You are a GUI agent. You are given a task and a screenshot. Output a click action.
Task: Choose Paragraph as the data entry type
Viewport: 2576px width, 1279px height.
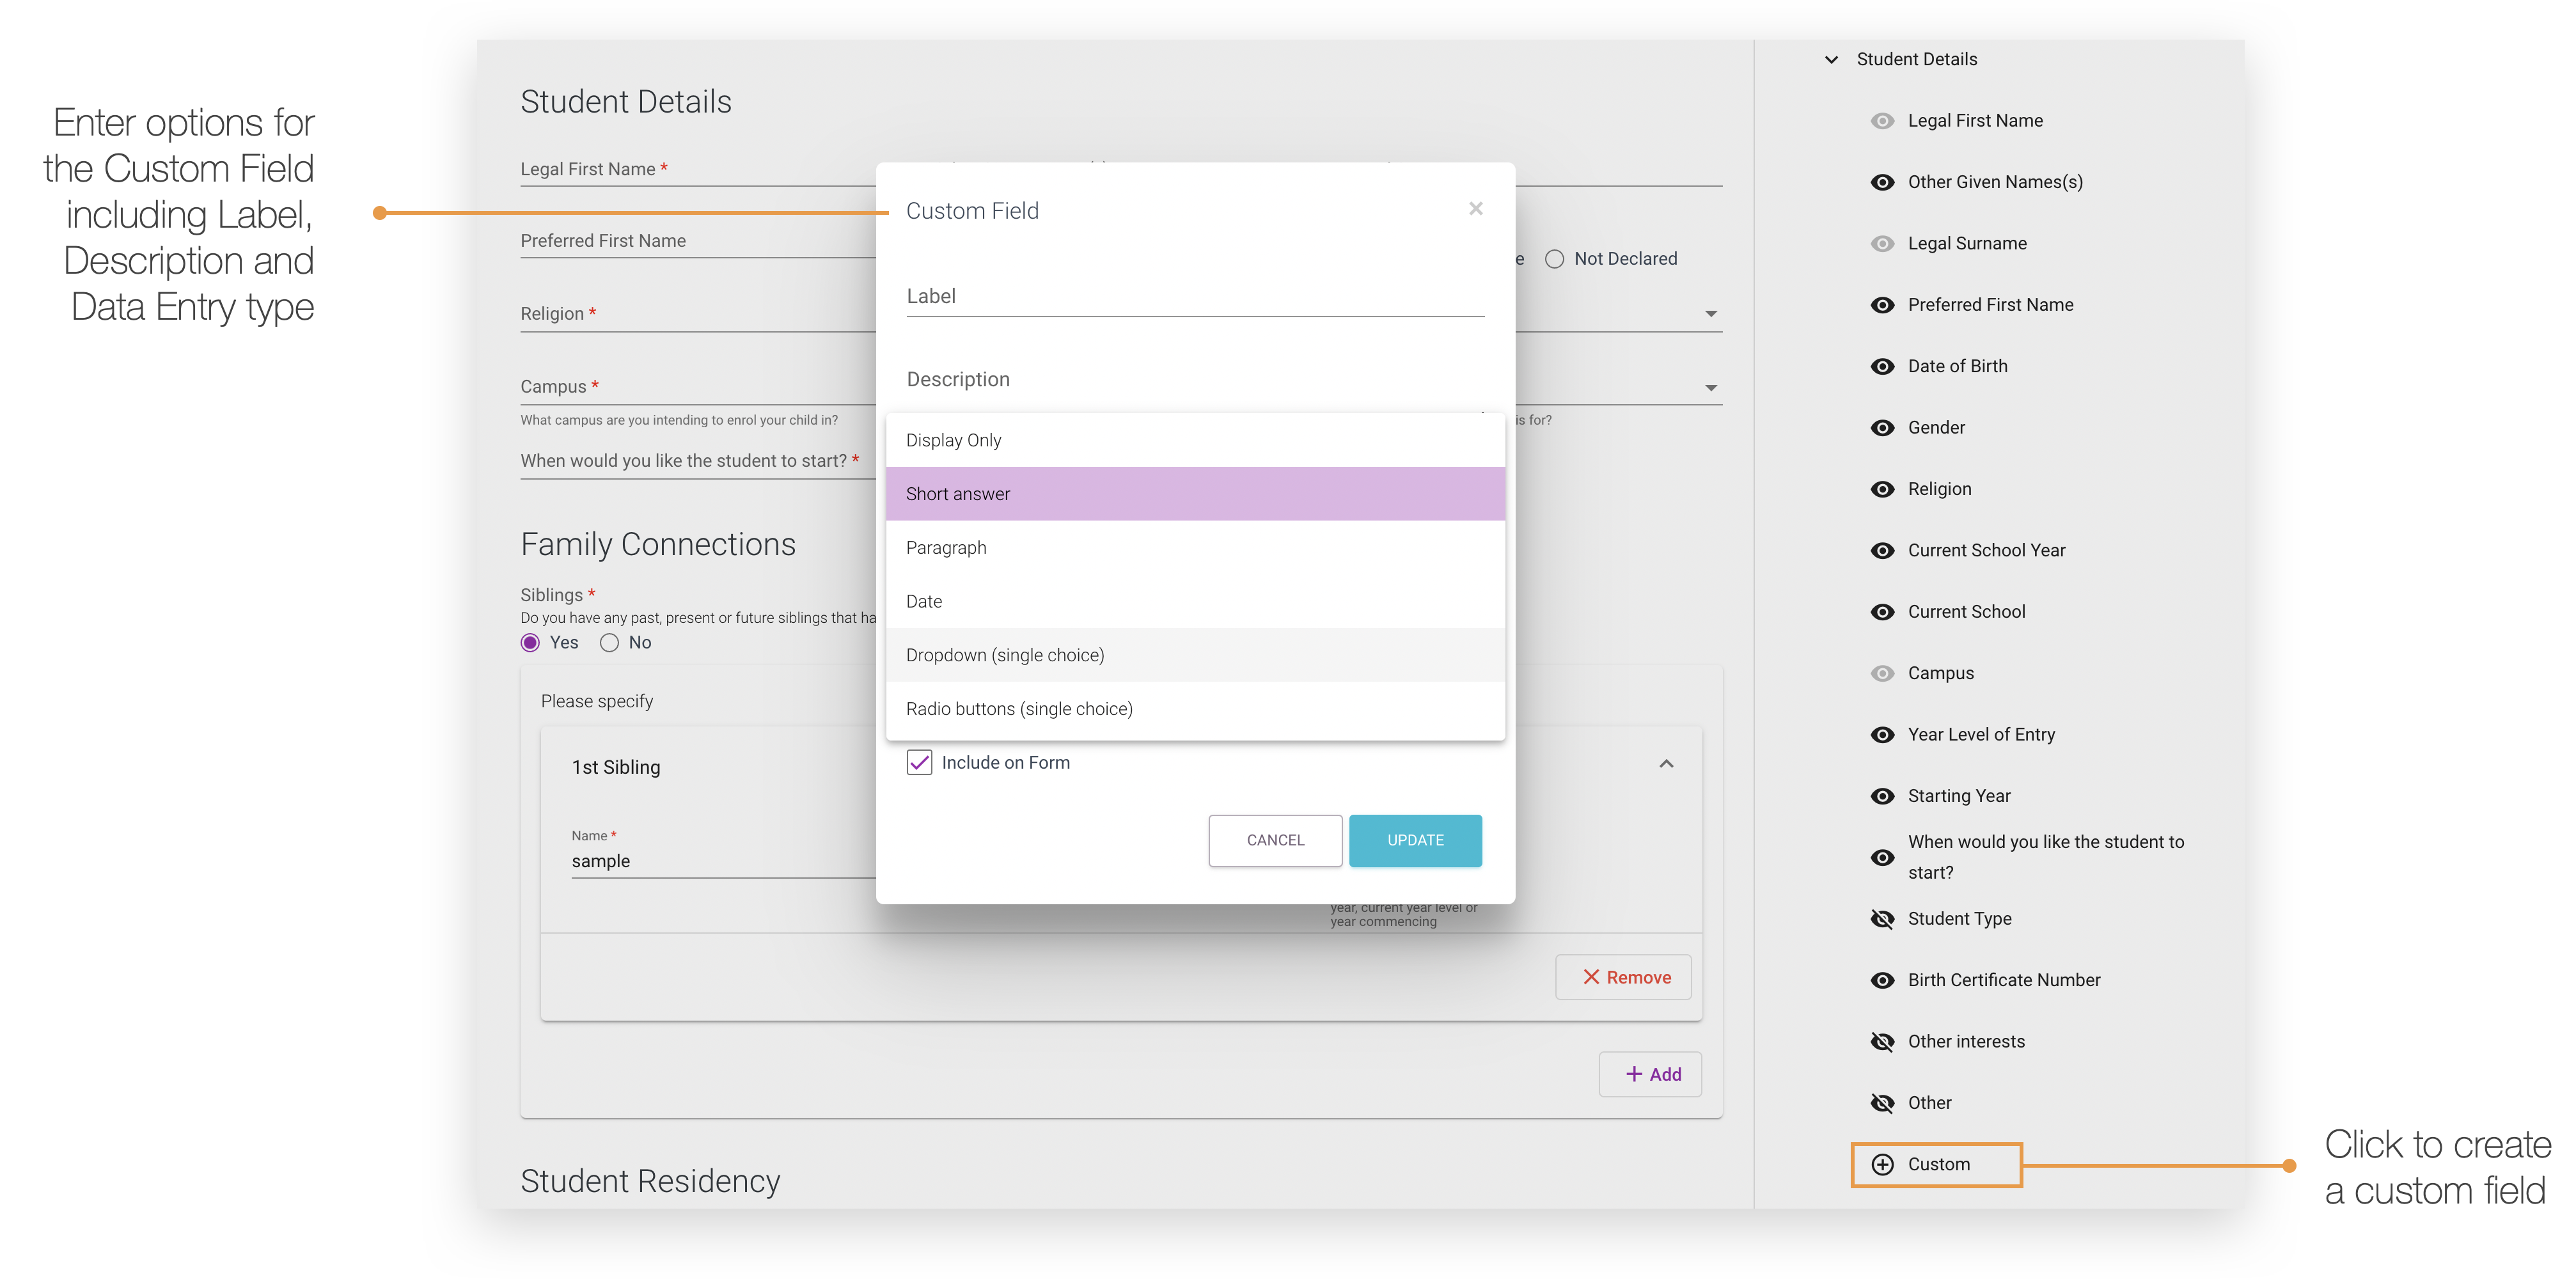click(946, 547)
